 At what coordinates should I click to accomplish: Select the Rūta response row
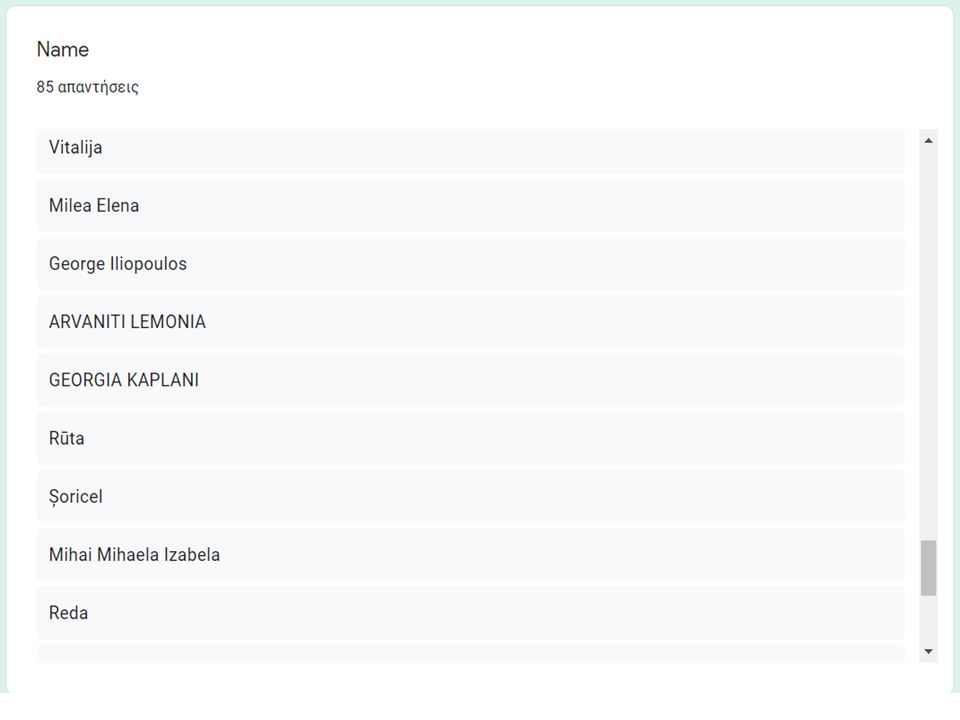(x=470, y=438)
